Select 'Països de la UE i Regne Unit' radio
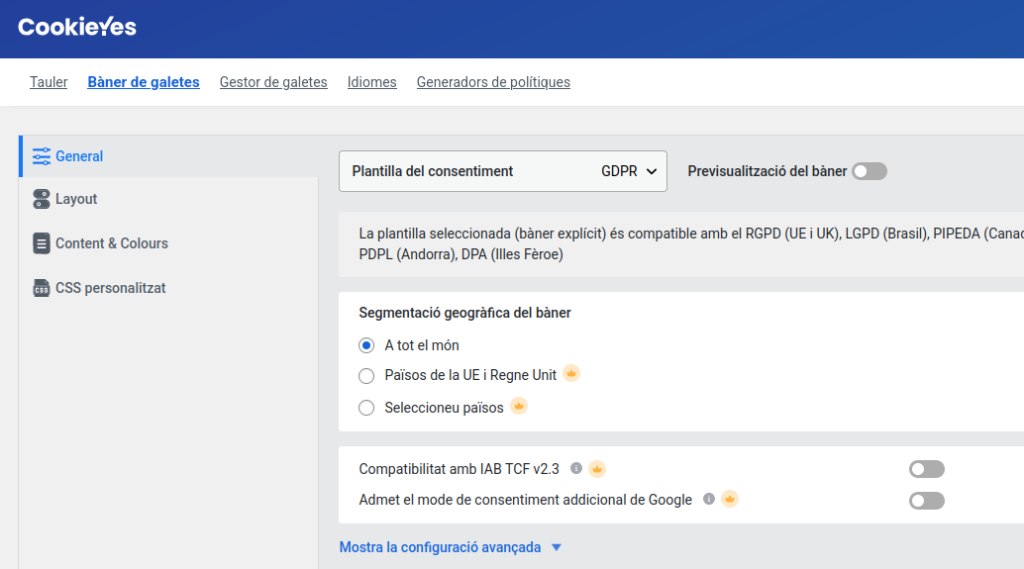Screen dimensions: 1024x569 coord(366,376)
